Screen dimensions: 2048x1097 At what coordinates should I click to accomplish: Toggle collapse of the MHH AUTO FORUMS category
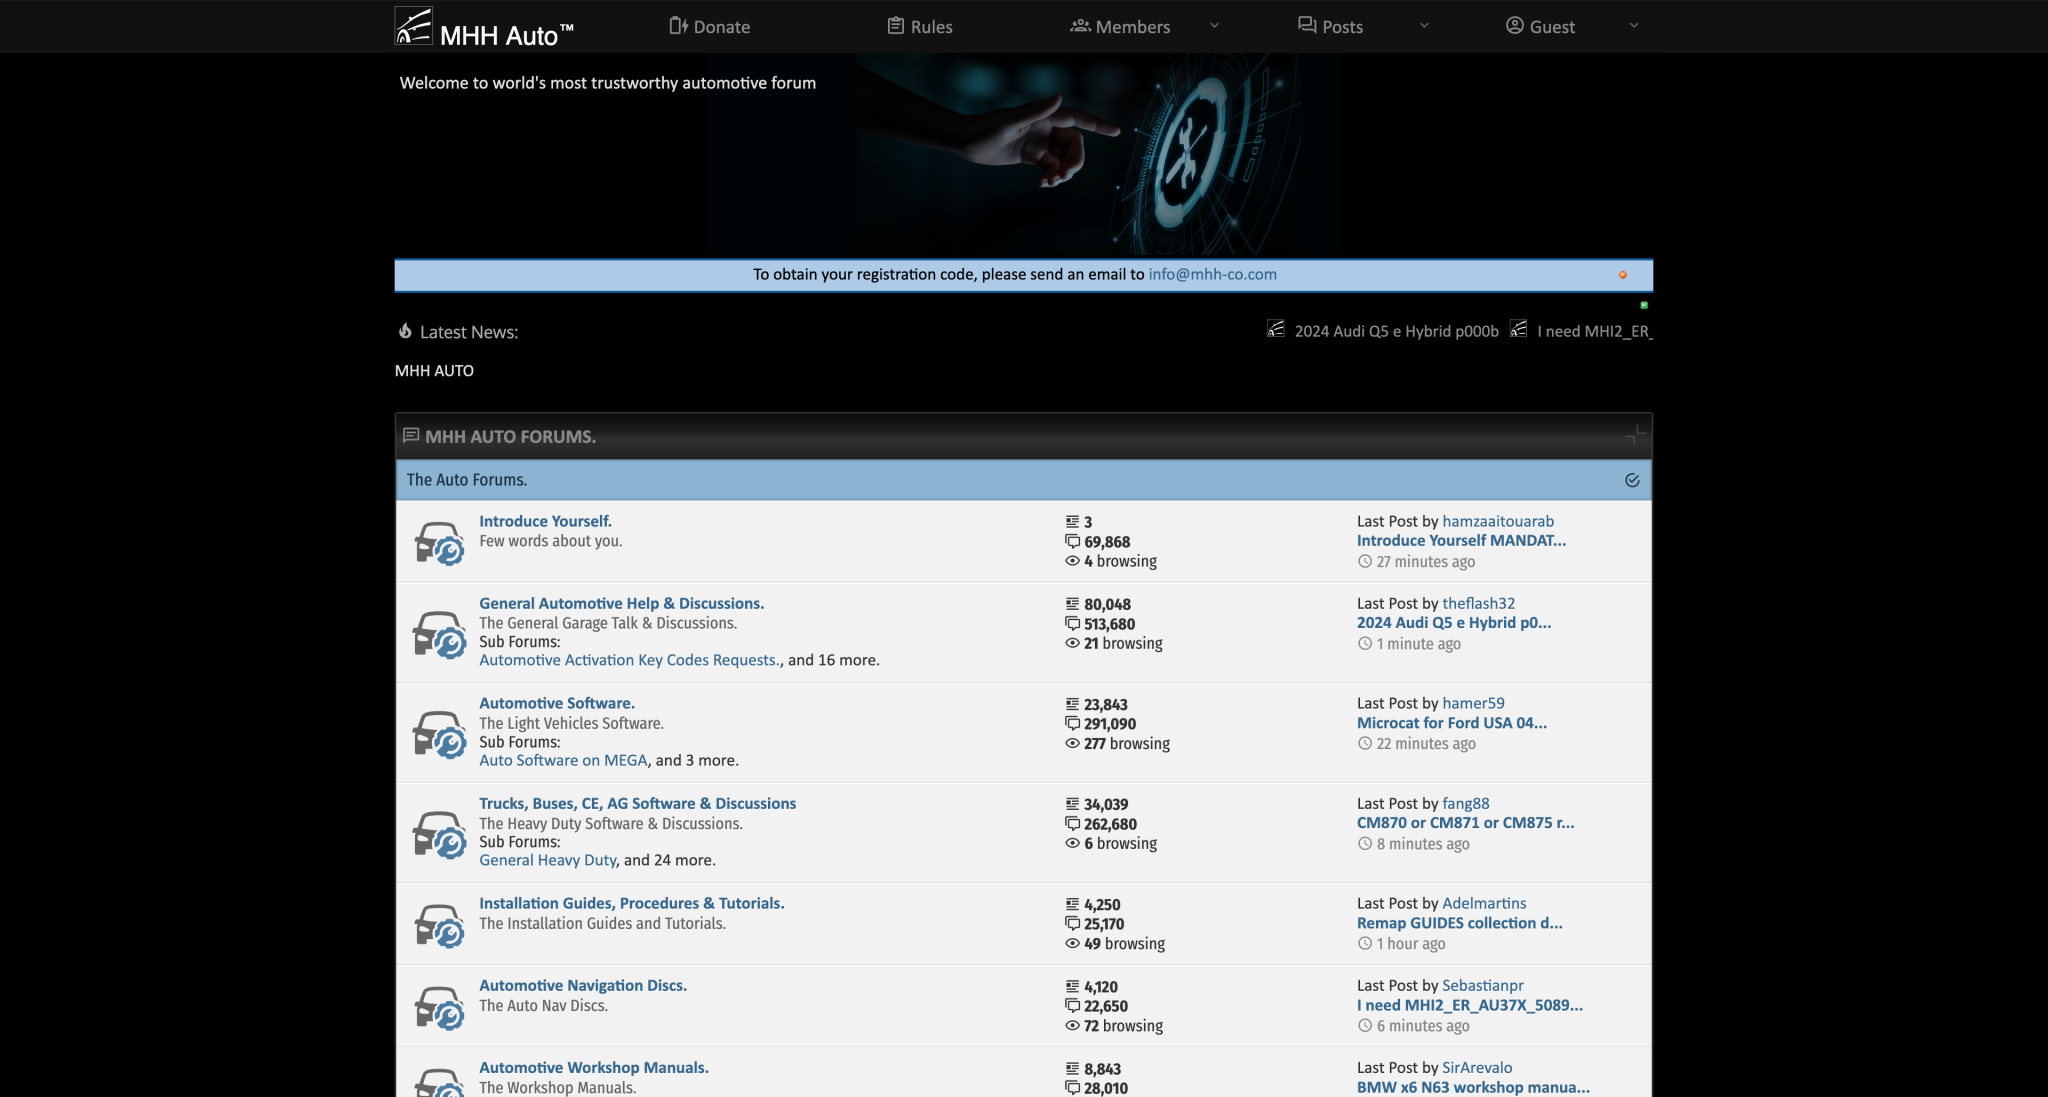(x=1634, y=435)
